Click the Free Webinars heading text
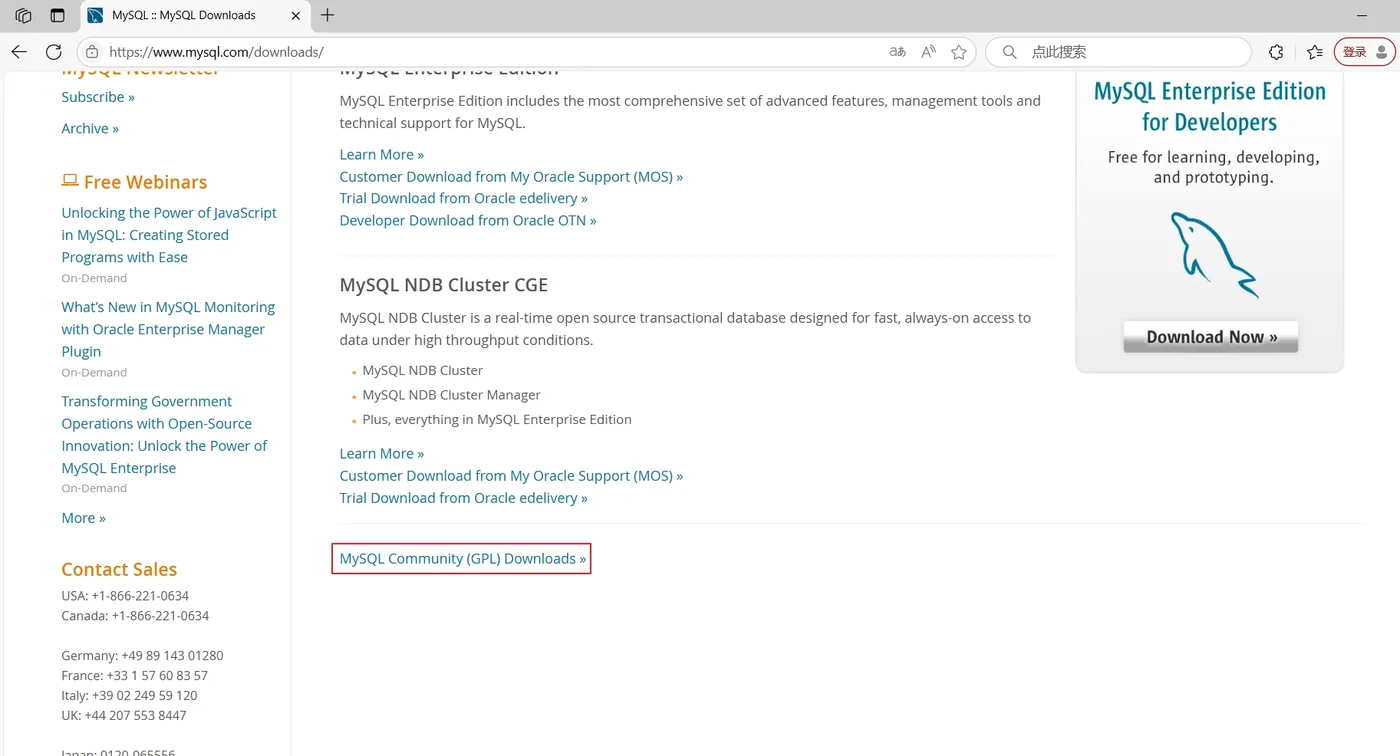 [146, 182]
